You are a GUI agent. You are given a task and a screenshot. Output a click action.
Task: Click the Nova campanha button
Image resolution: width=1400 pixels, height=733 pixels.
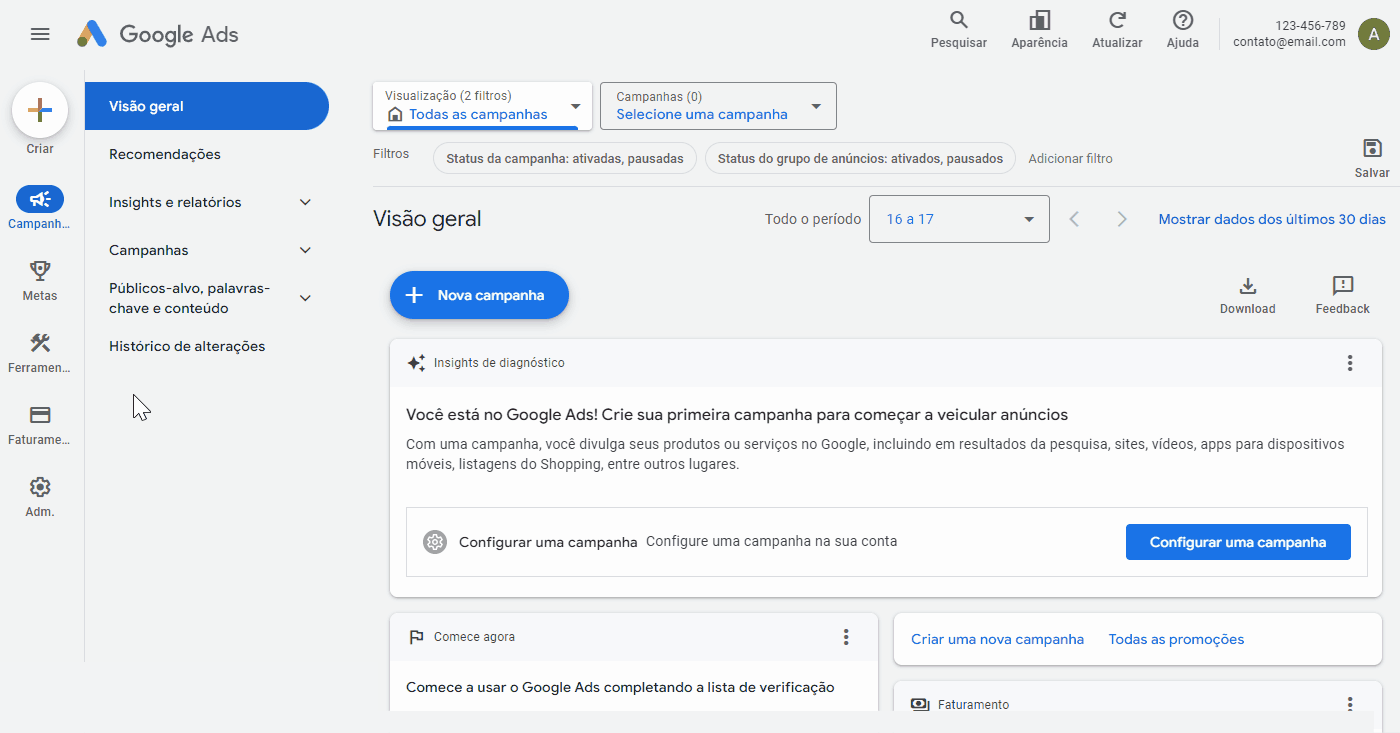[x=479, y=295]
